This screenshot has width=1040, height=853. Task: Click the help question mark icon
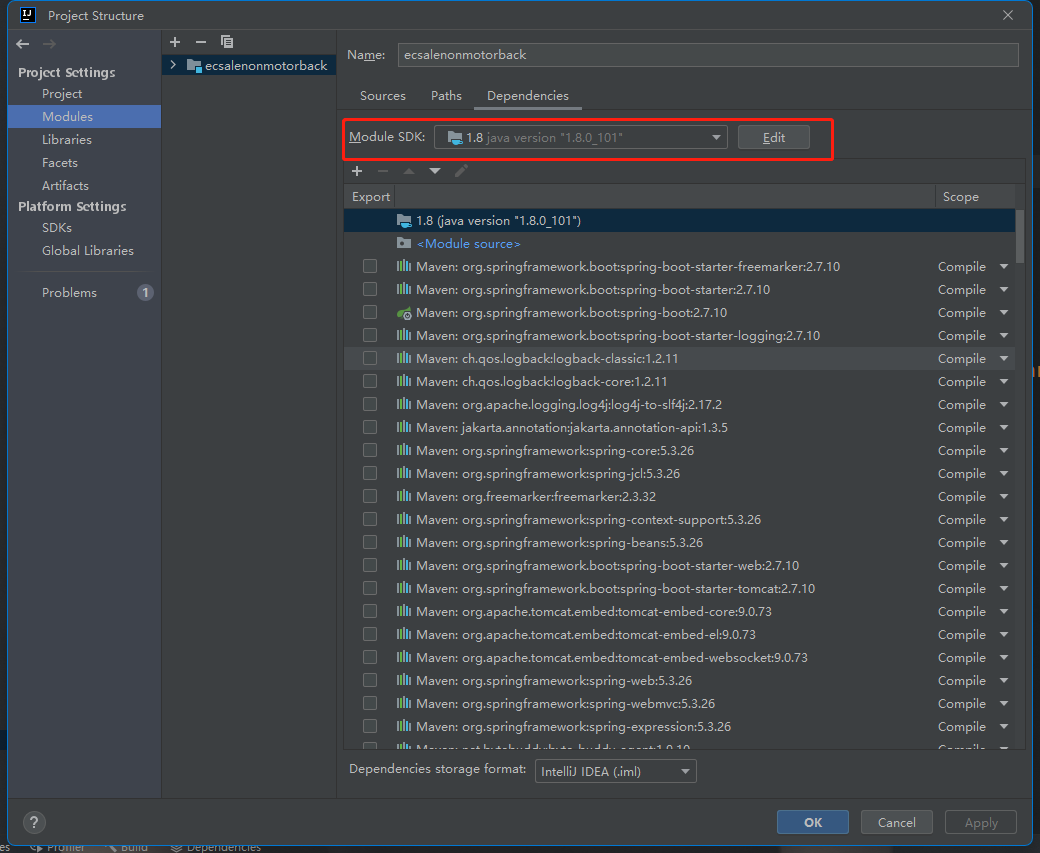pyautogui.click(x=34, y=822)
